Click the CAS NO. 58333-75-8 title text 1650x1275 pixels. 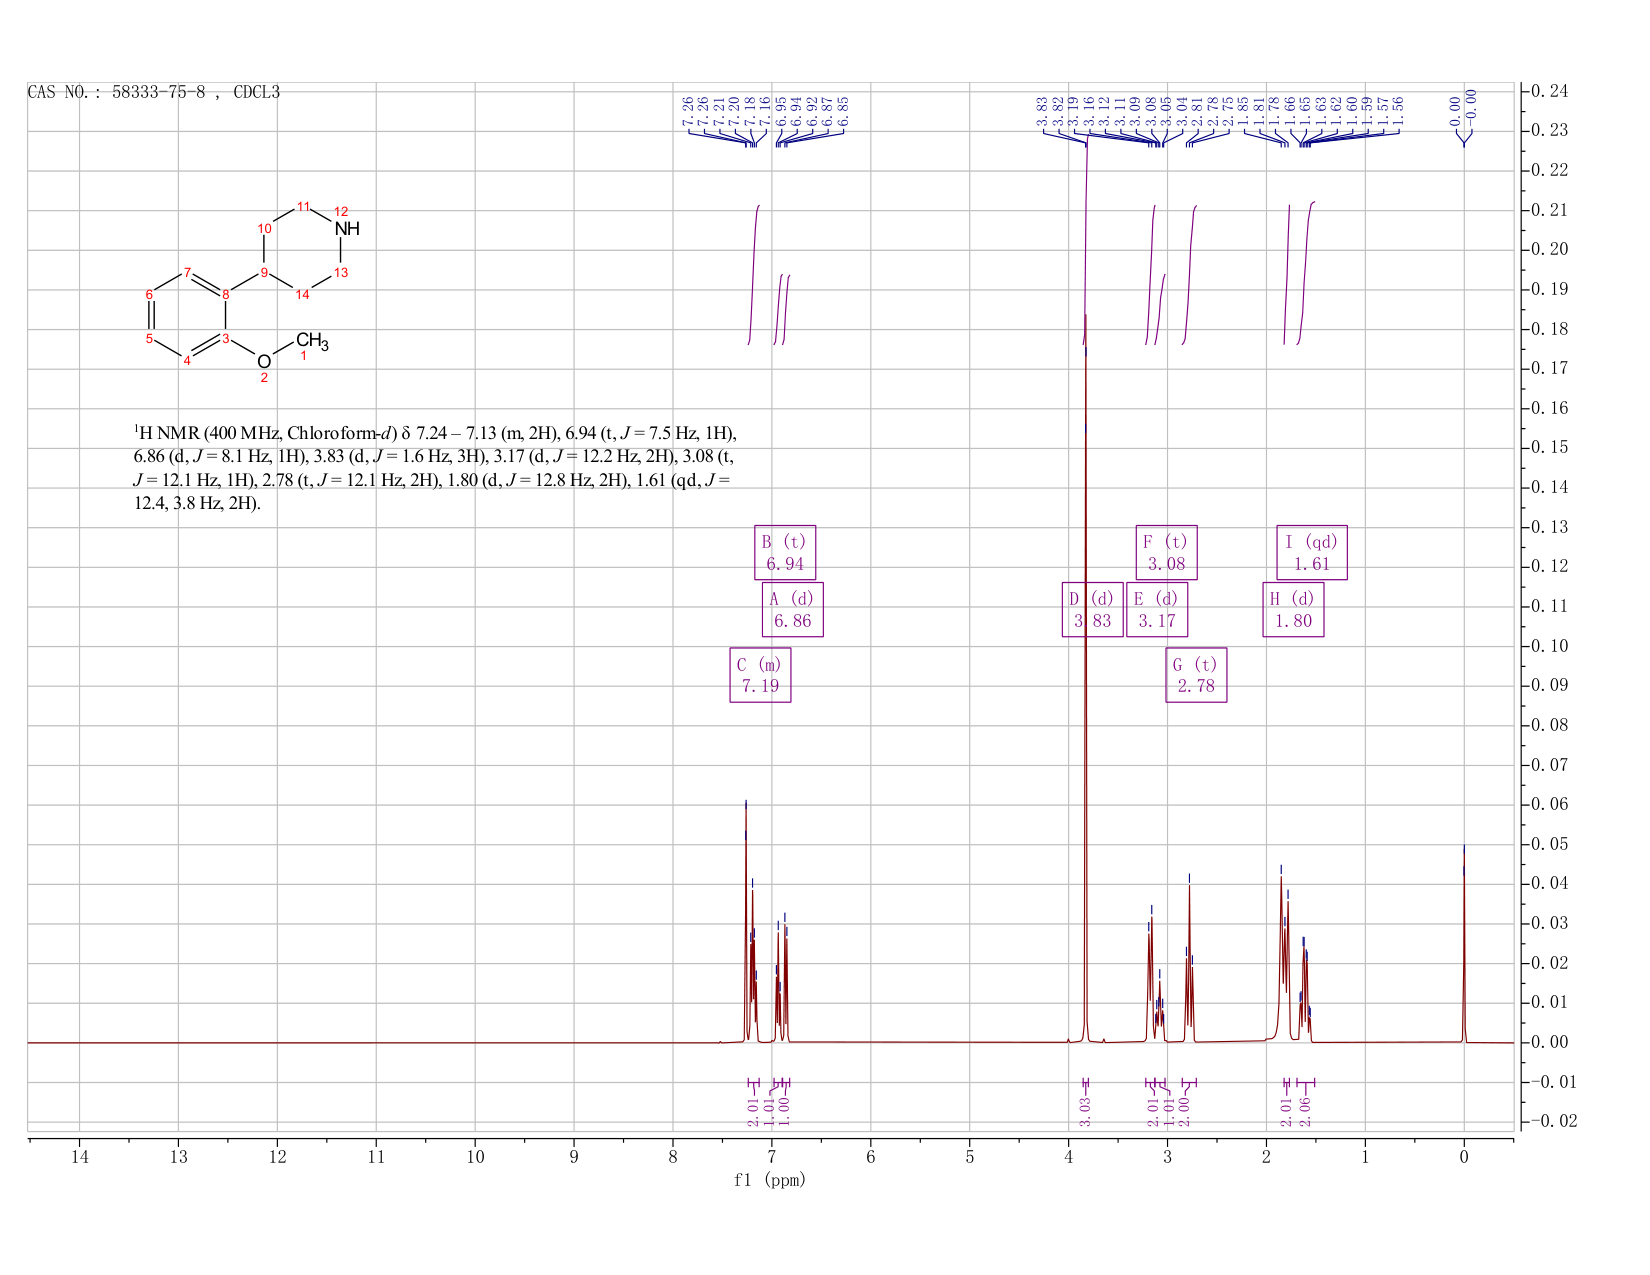[154, 92]
